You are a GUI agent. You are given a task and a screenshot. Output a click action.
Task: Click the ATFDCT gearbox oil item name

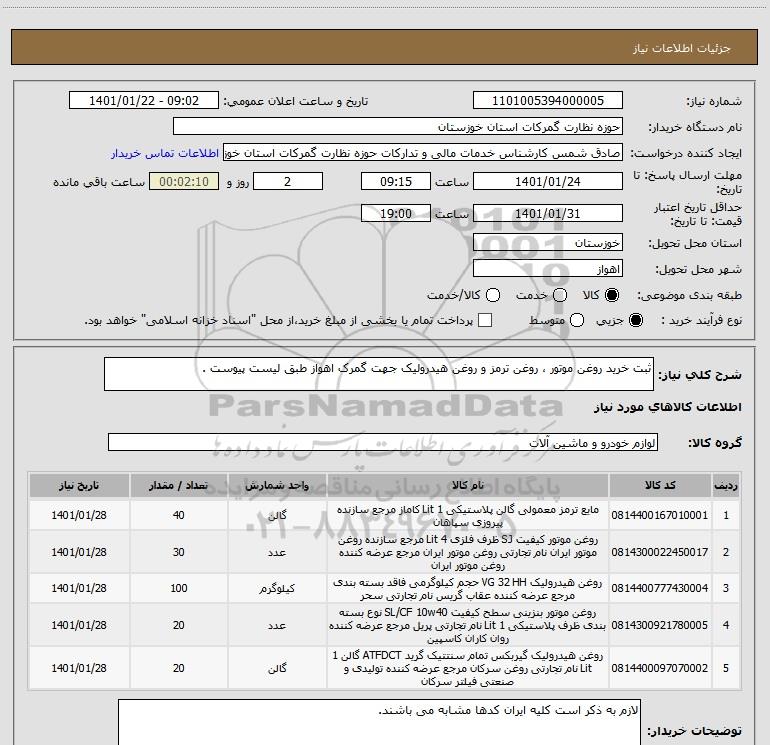[468, 668]
